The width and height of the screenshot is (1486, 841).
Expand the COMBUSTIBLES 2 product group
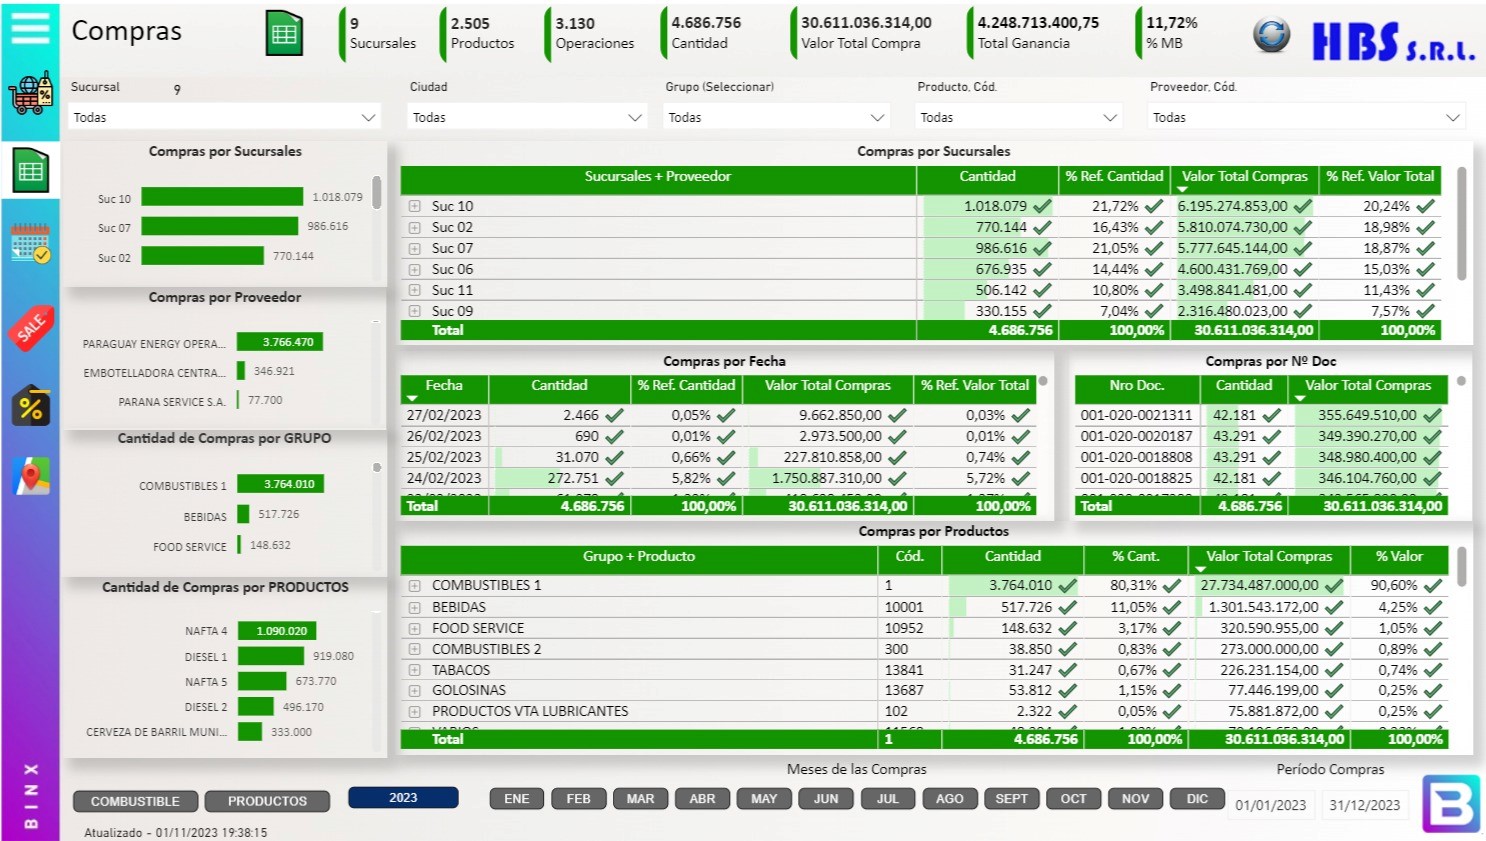414,649
